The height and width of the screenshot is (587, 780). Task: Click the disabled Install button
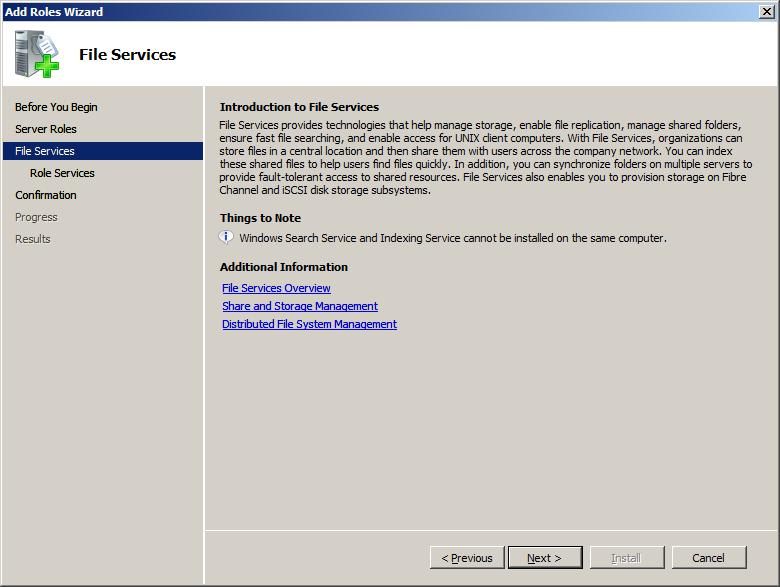pos(627,558)
